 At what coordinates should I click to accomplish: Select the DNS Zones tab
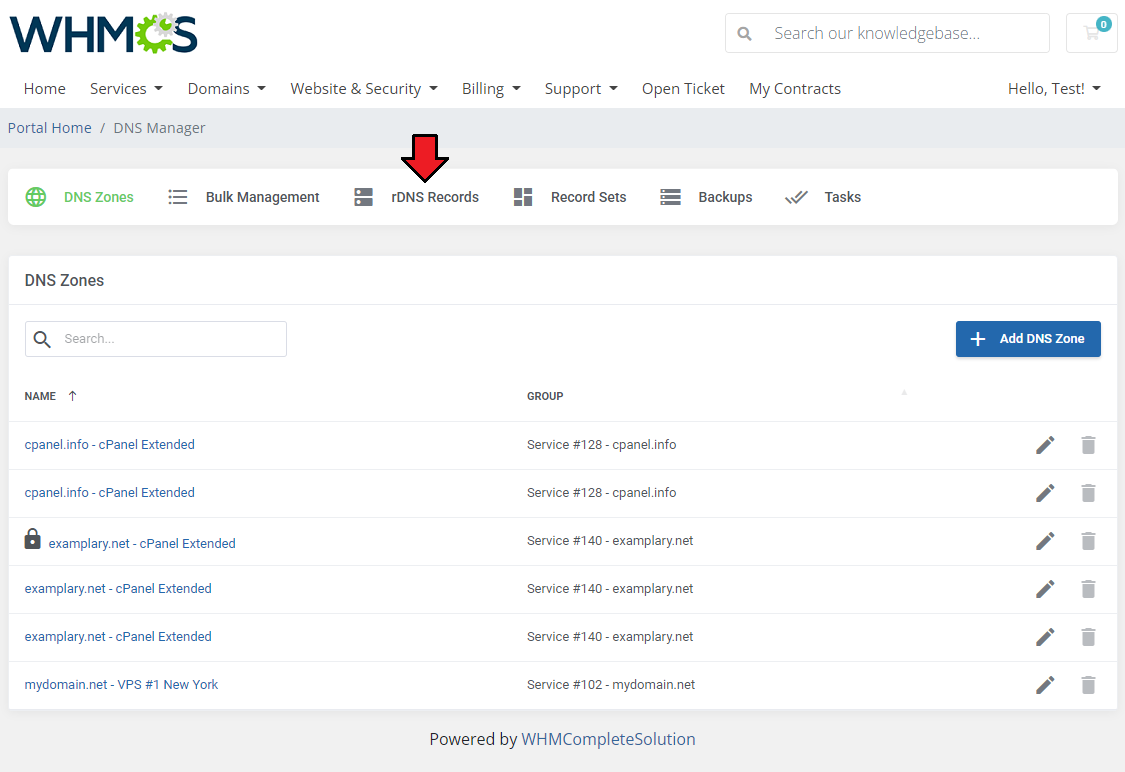[x=80, y=197]
